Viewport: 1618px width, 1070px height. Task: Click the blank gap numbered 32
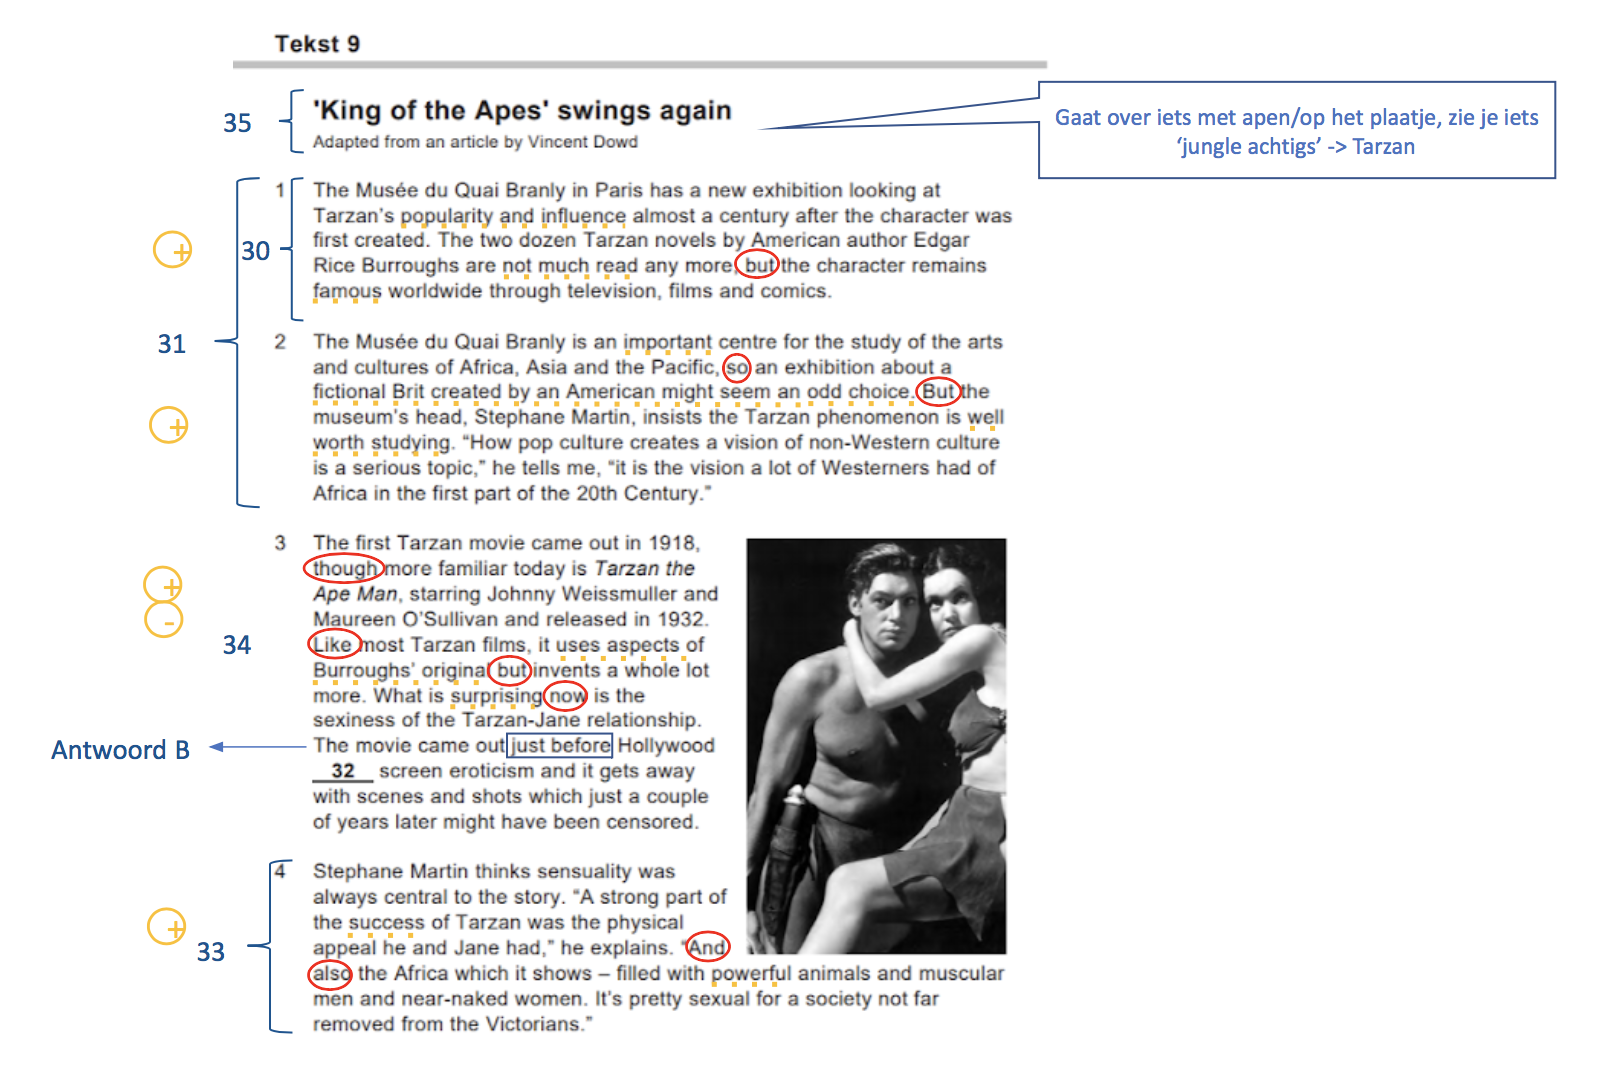[x=343, y=771]
